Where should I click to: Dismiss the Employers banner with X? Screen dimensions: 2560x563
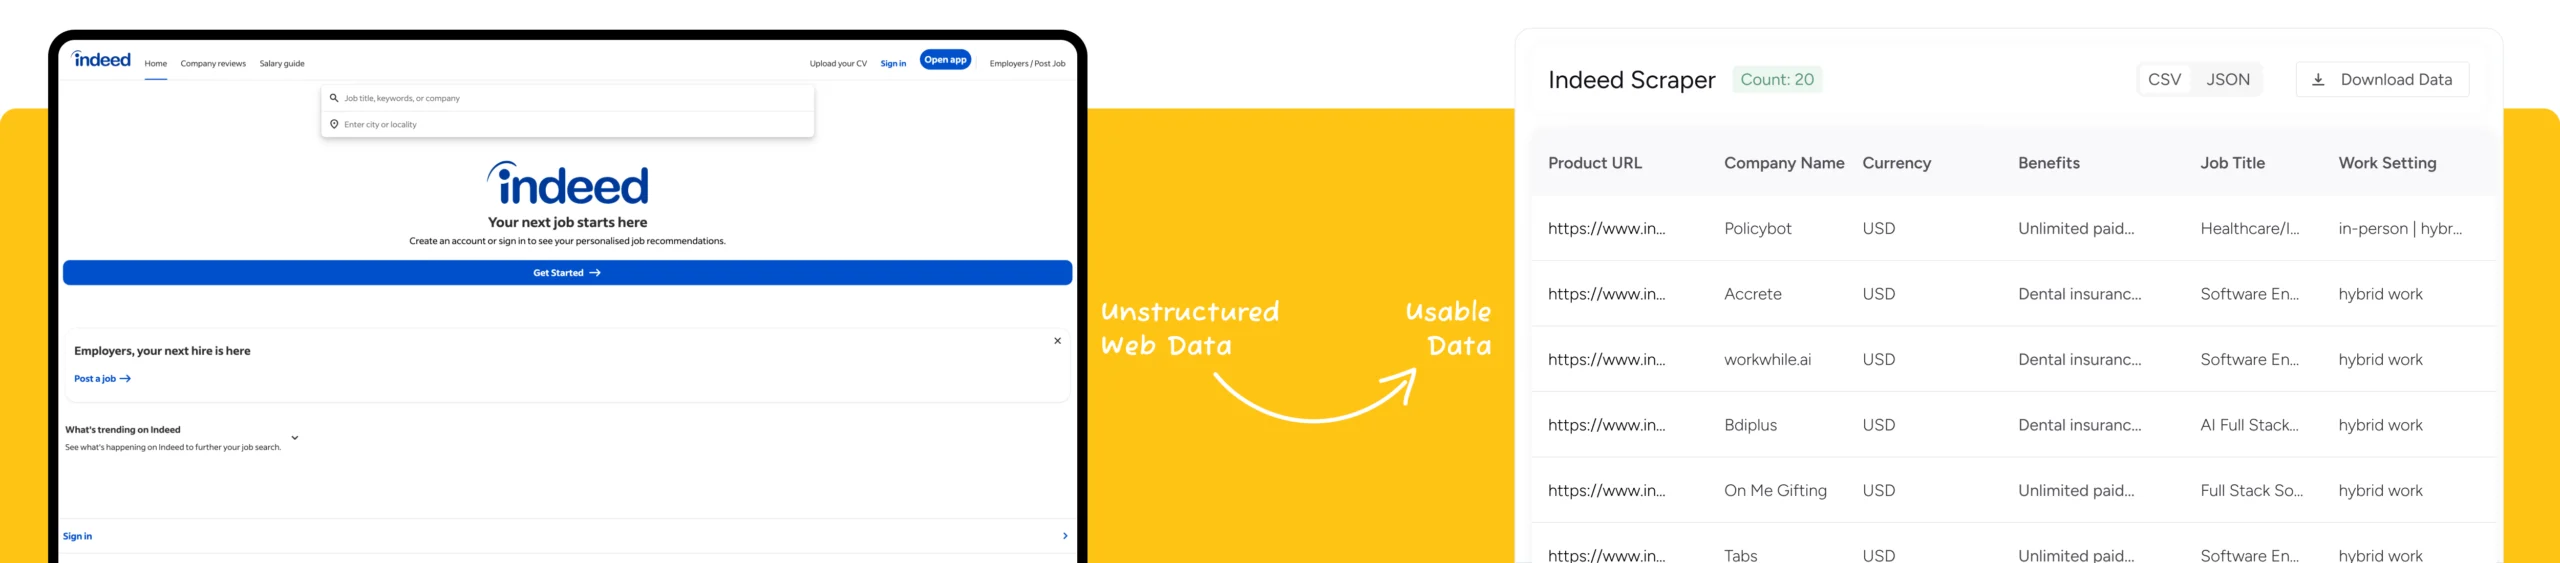click(x=1057, y=341)
